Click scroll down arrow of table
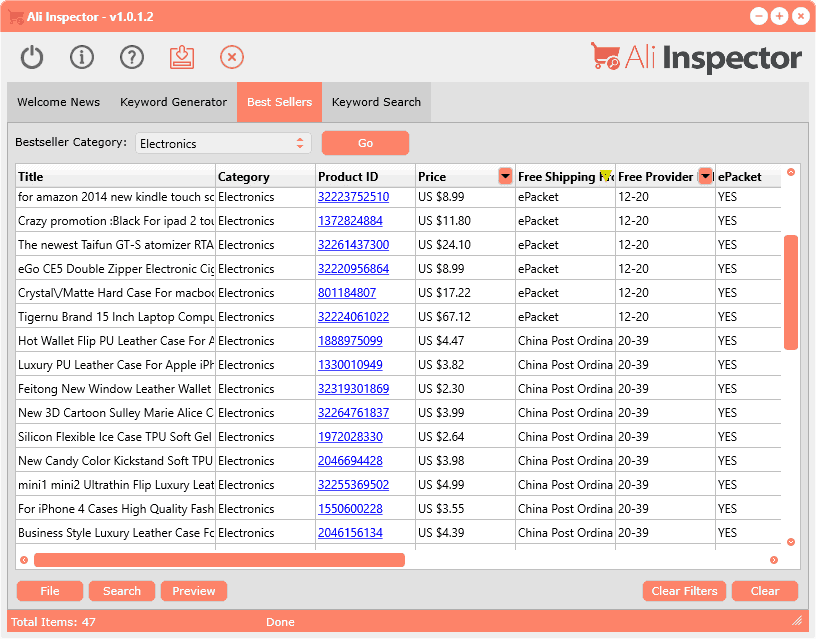816x639 pixels. point(790,542)
